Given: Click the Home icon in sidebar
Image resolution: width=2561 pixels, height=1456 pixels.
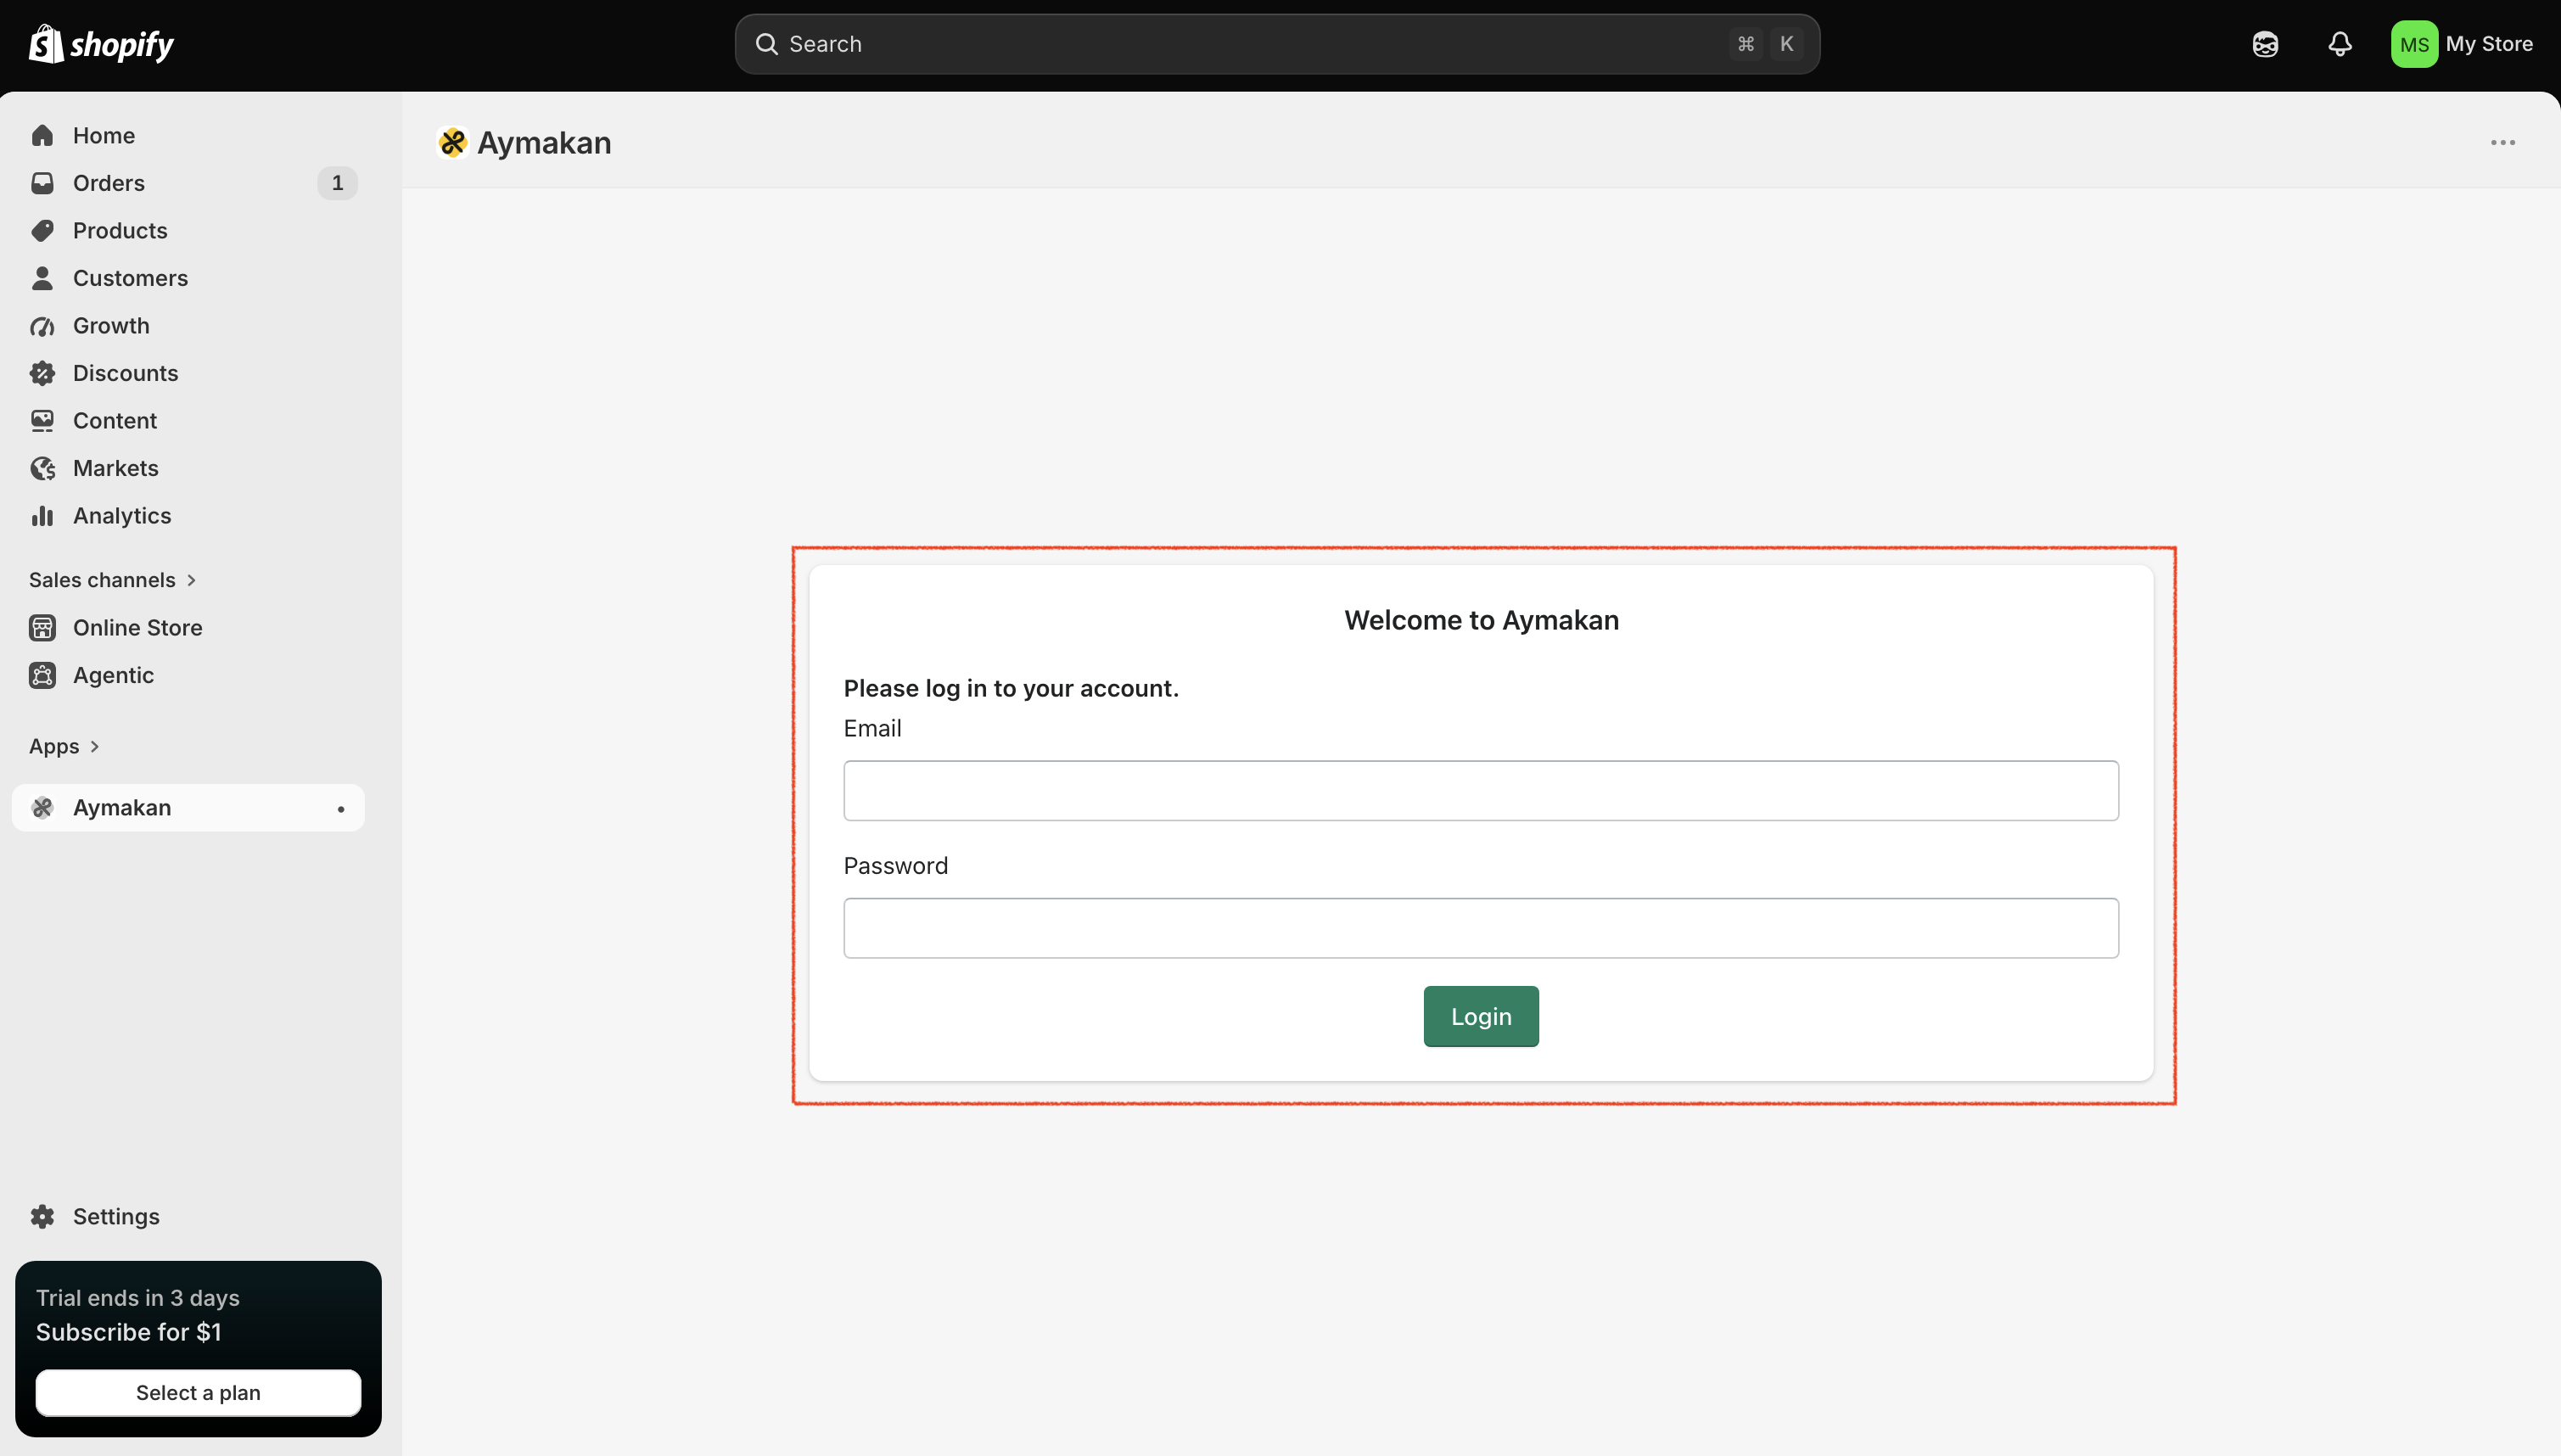Looking at the screenshot, I should 42,135.
